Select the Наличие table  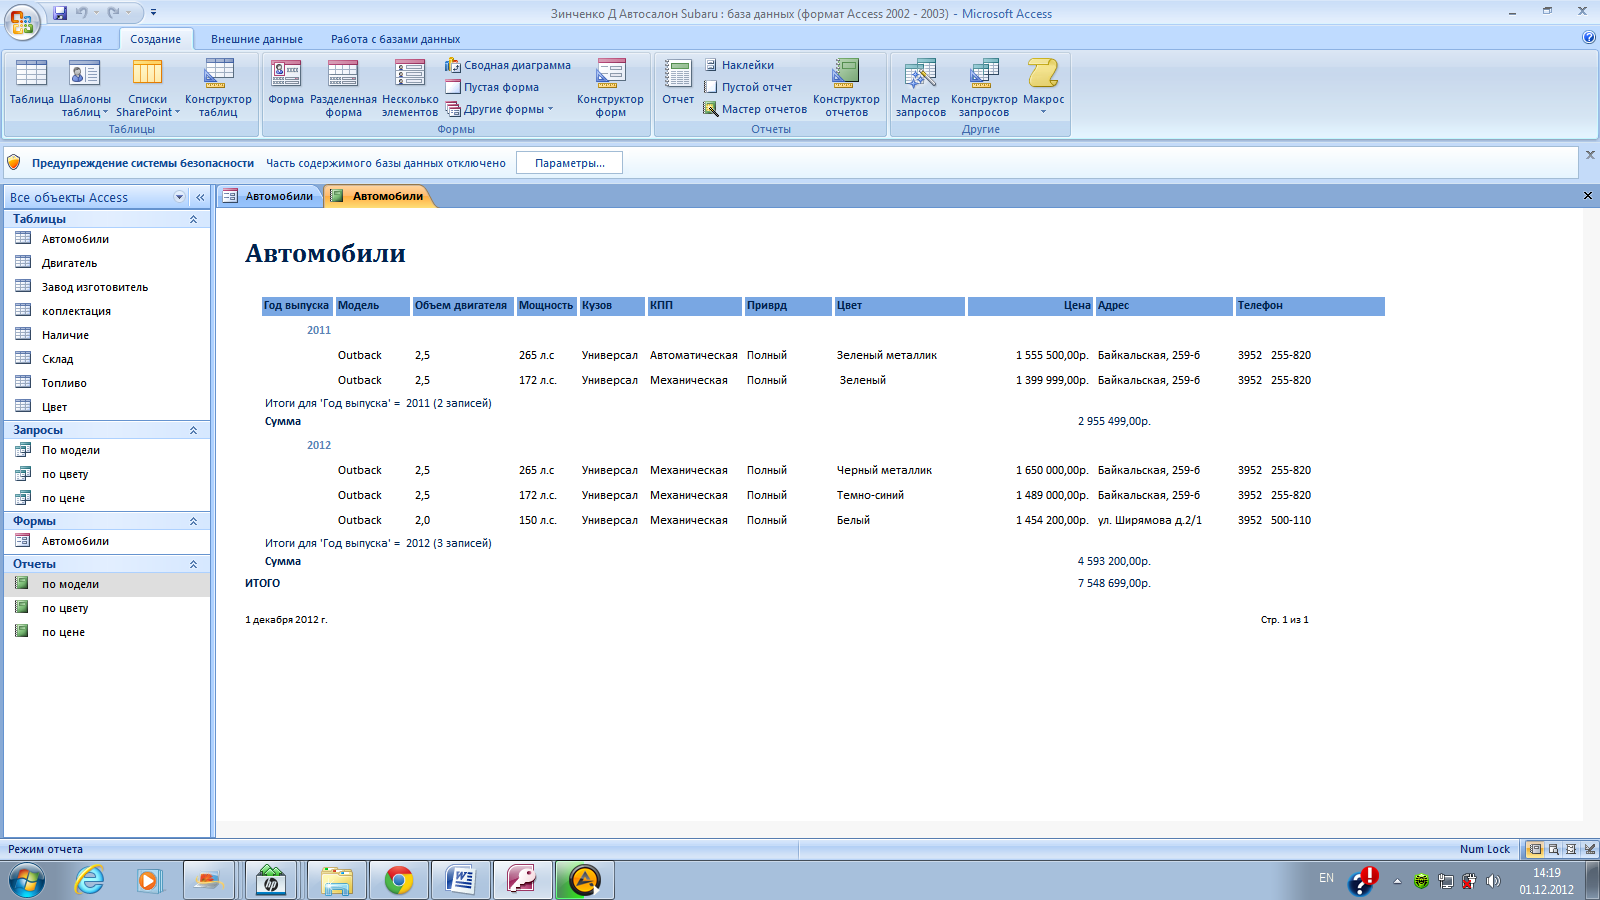tap(107, 335)
